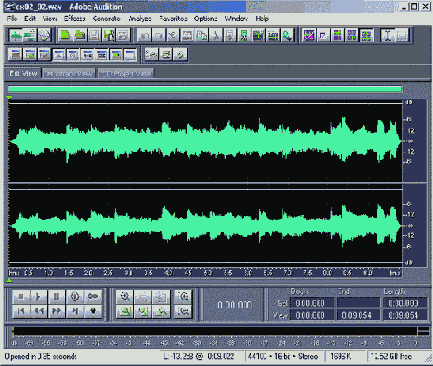433x366 pixels.
Task: Click the Save floppy disk toolbar icon
Action: point(94,35)
